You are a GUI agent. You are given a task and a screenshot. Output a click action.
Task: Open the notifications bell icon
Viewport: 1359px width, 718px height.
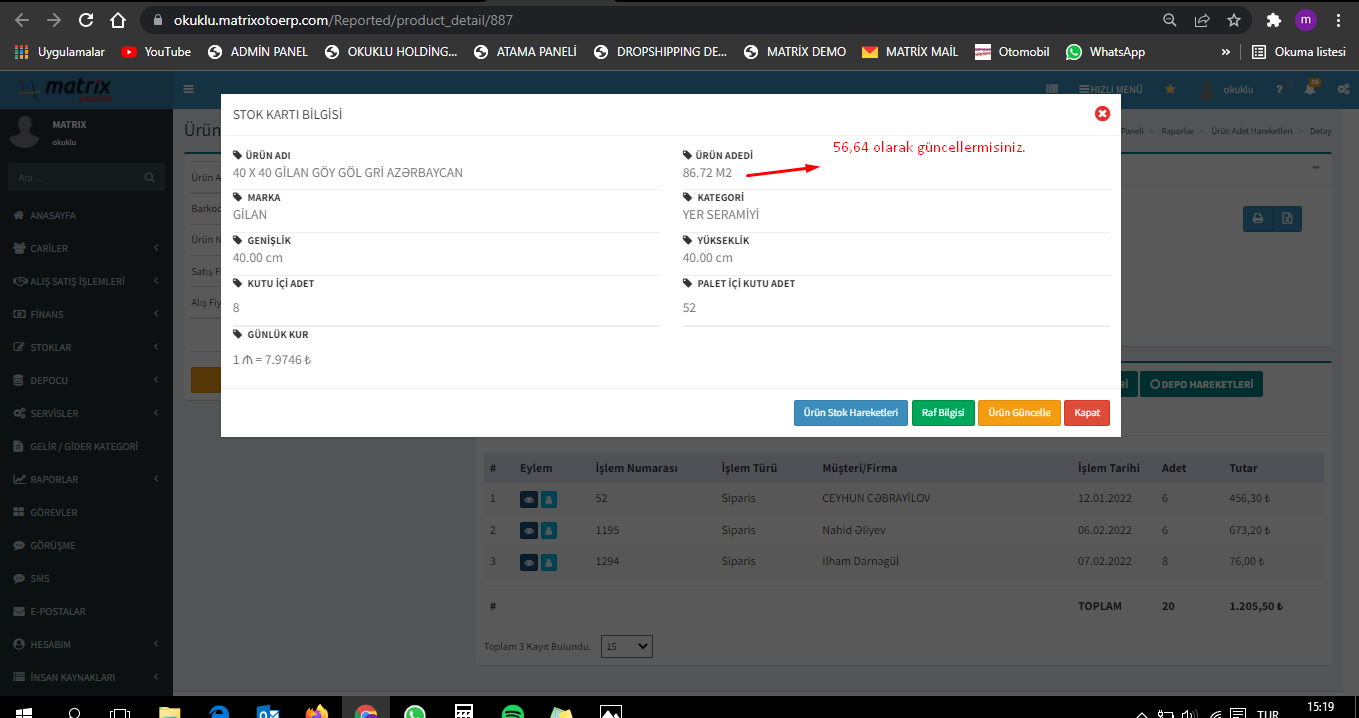1310,89
